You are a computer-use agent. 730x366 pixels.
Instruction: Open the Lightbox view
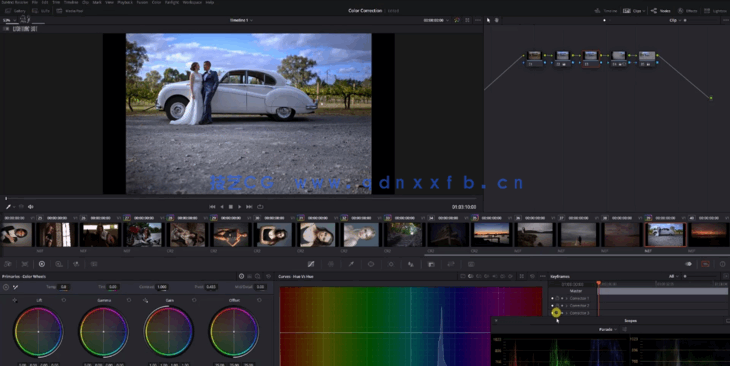pos(716,11)
